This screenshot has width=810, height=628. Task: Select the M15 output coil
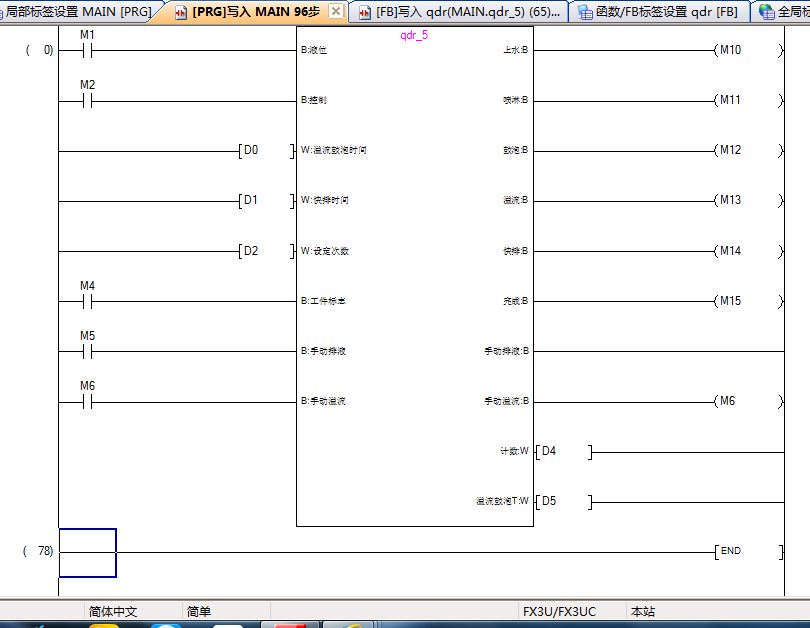point(730,301)
